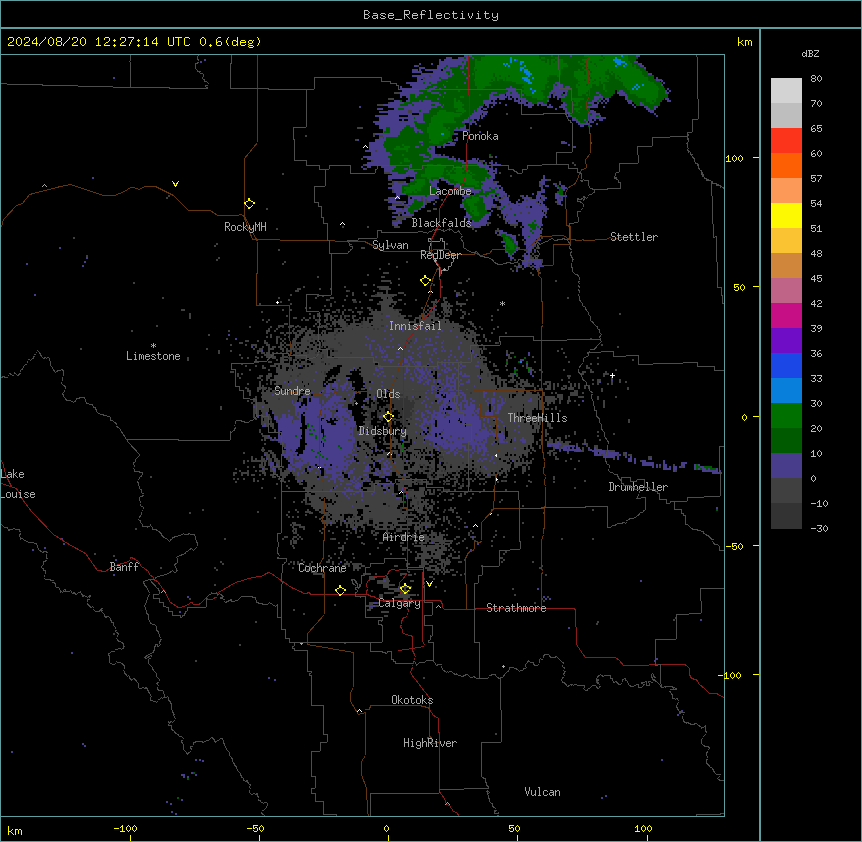Click the Airdrie label

click(404, 537)
